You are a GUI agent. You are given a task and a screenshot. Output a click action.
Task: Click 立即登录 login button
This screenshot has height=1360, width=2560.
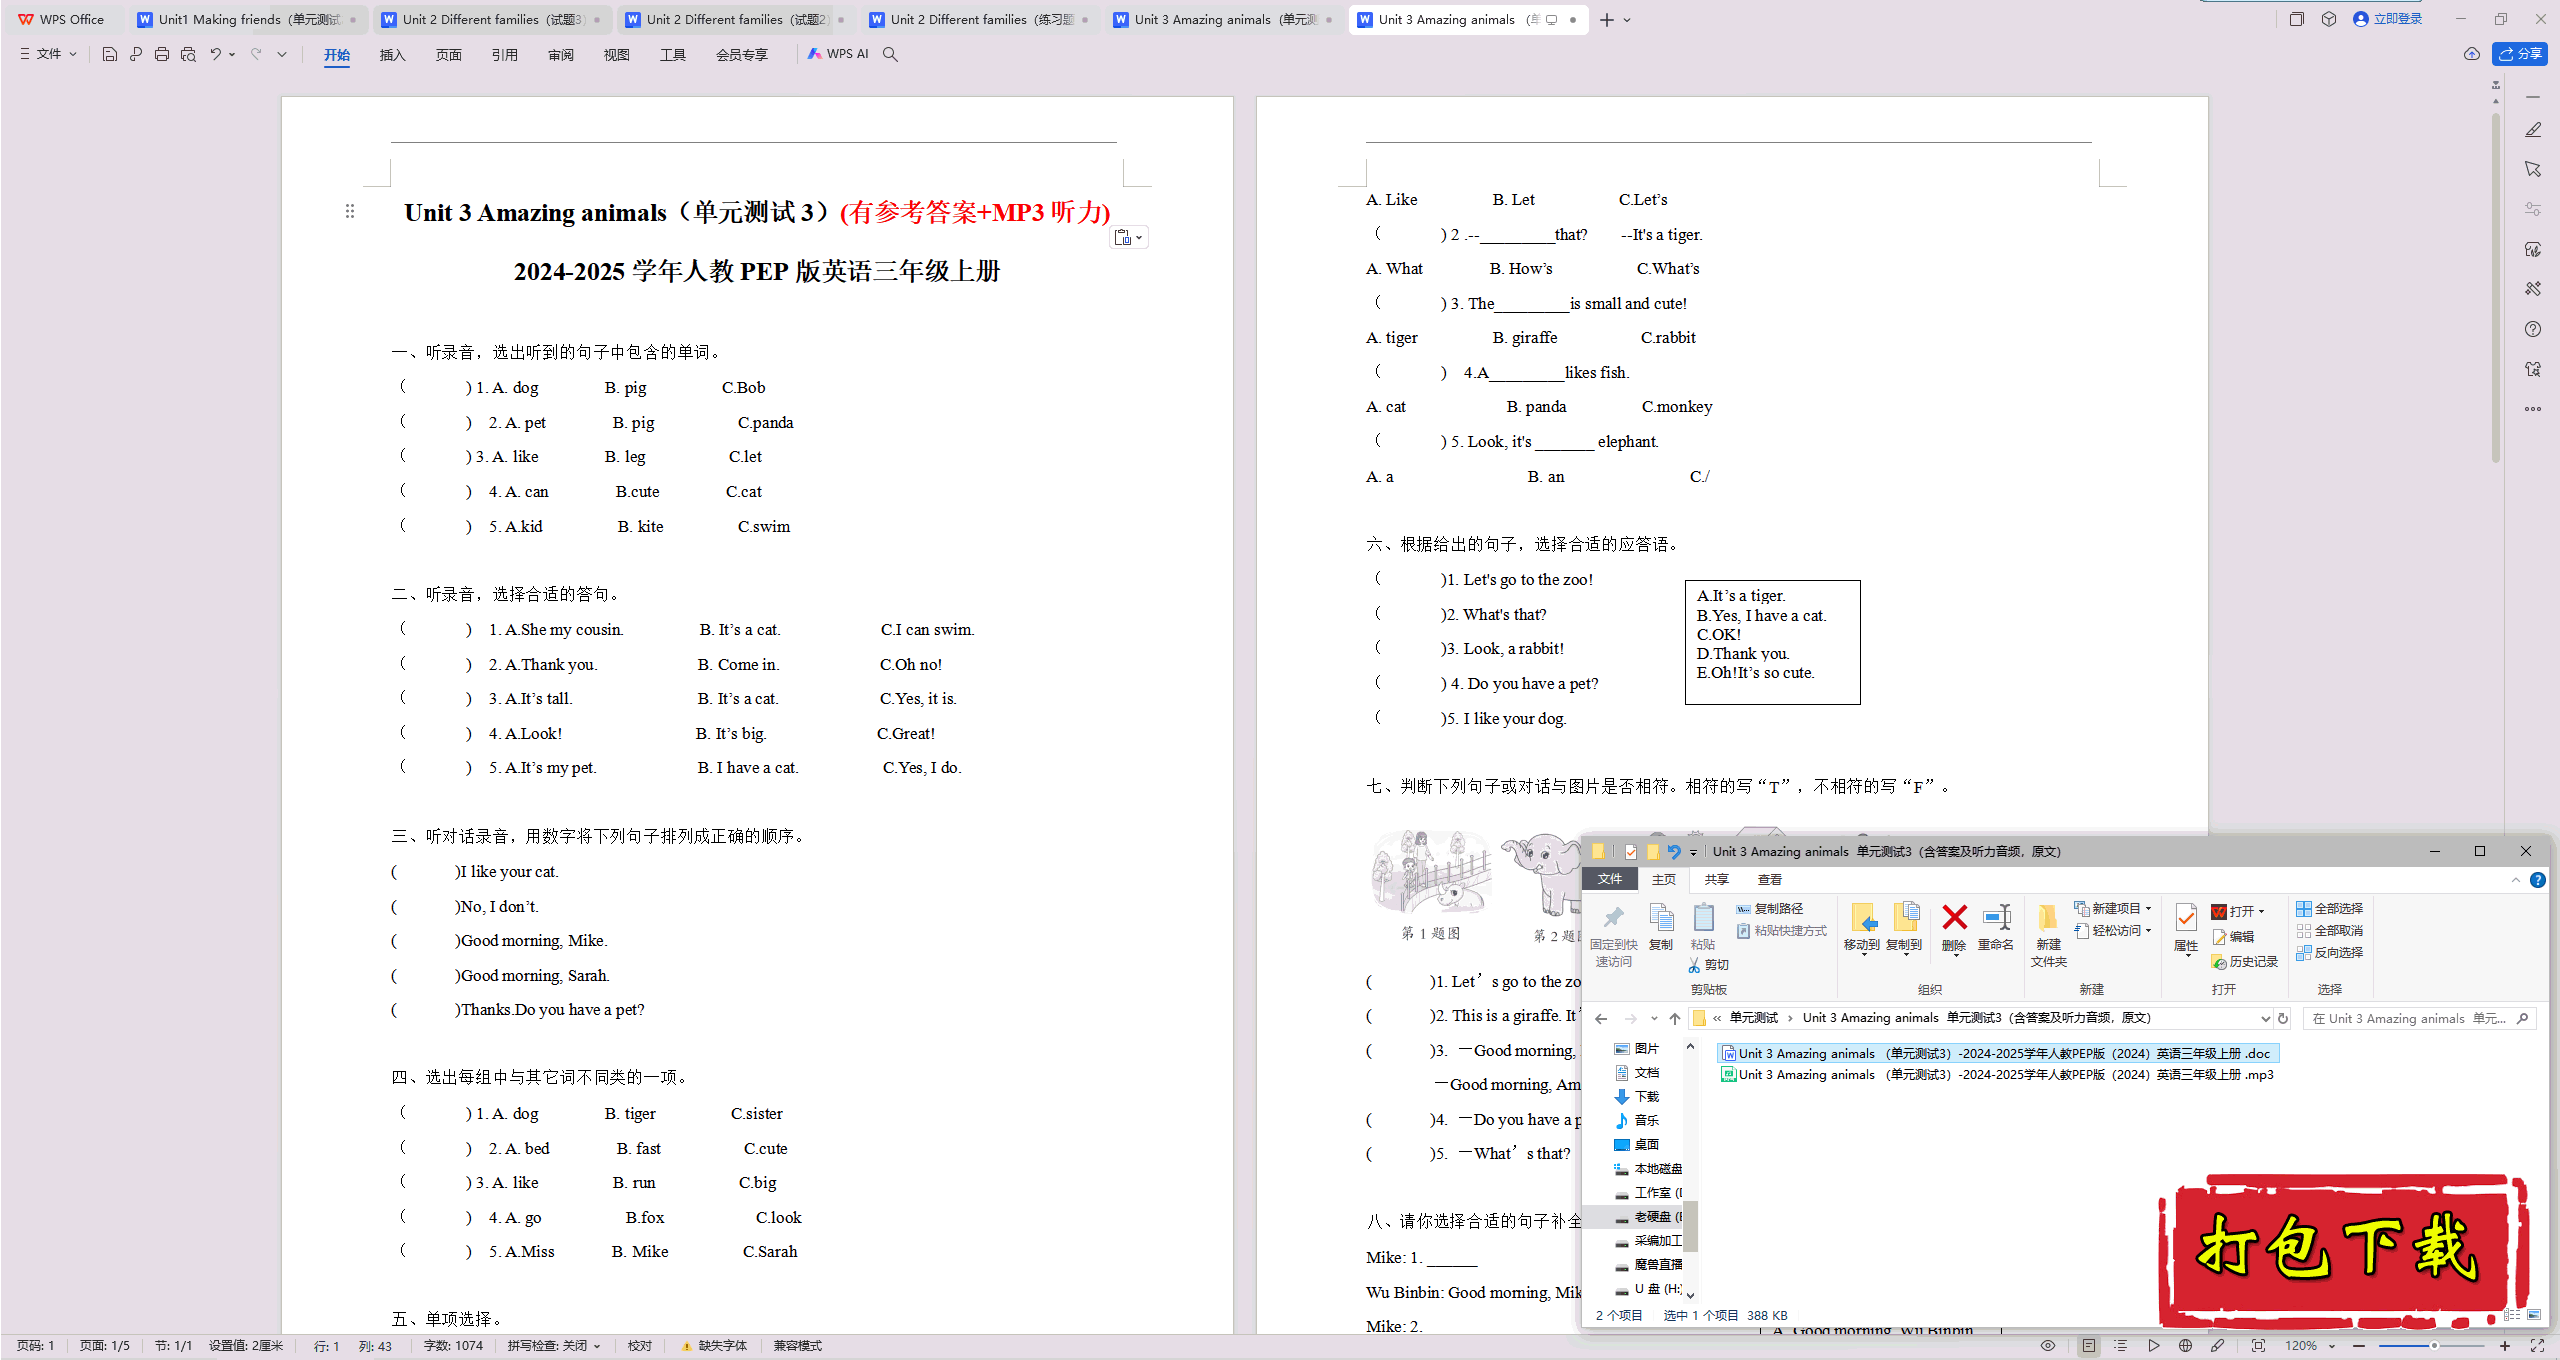(x=2388, y=19)
